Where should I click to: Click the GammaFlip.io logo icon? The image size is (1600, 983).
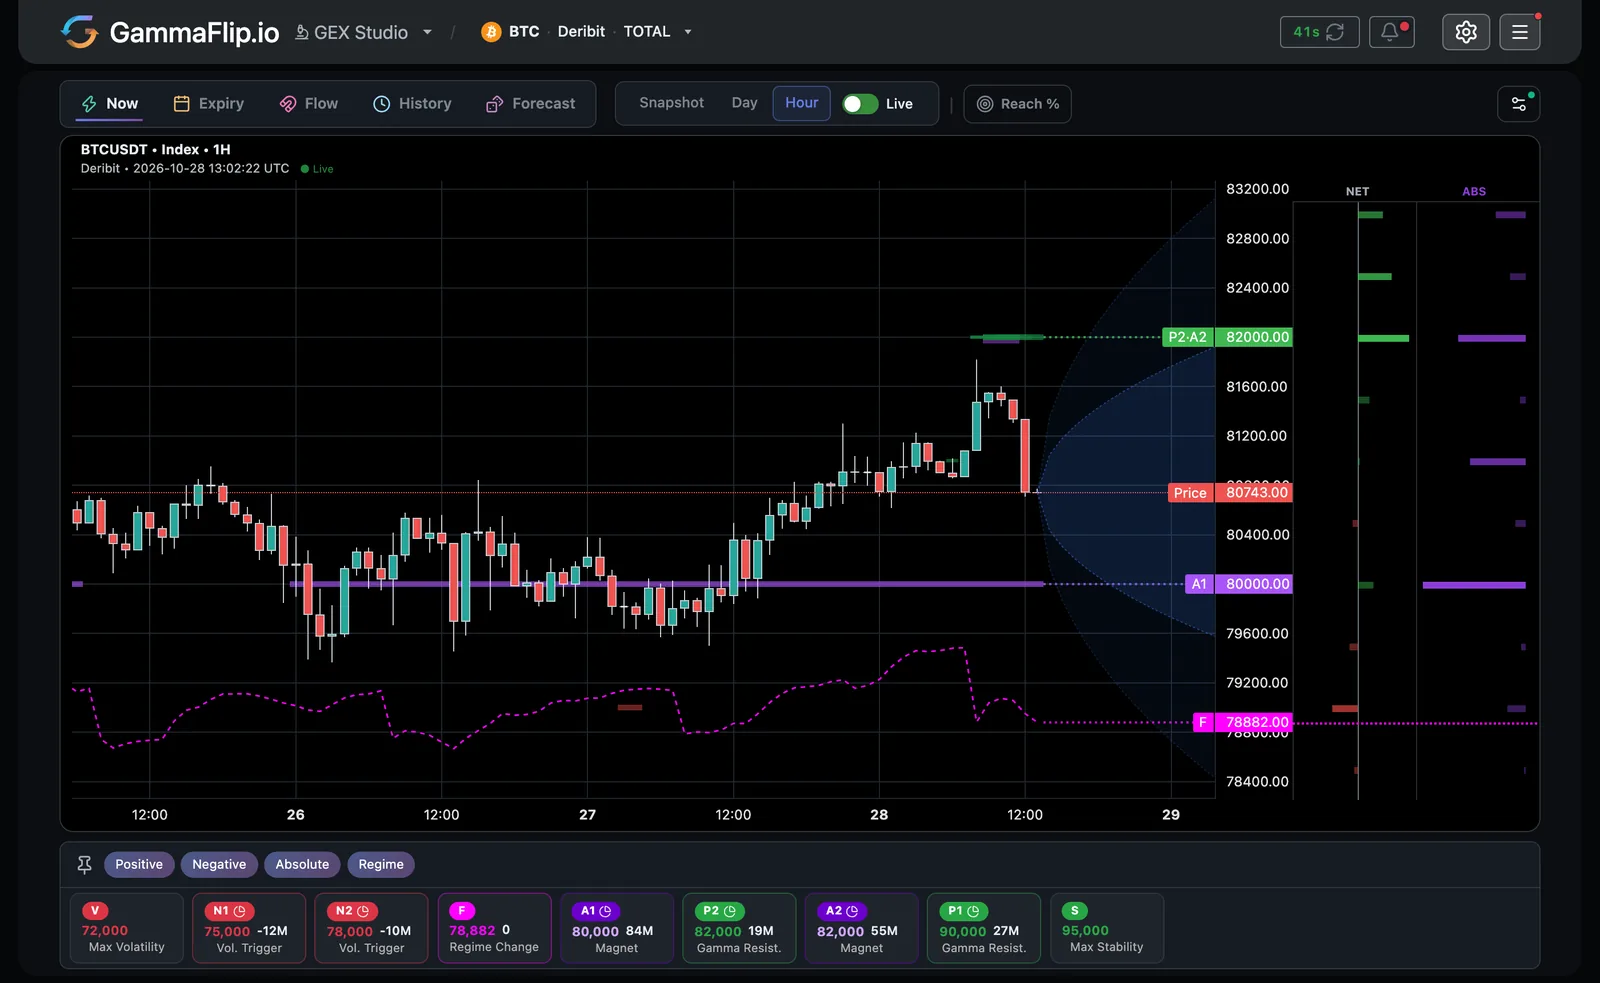click(79, 32)
